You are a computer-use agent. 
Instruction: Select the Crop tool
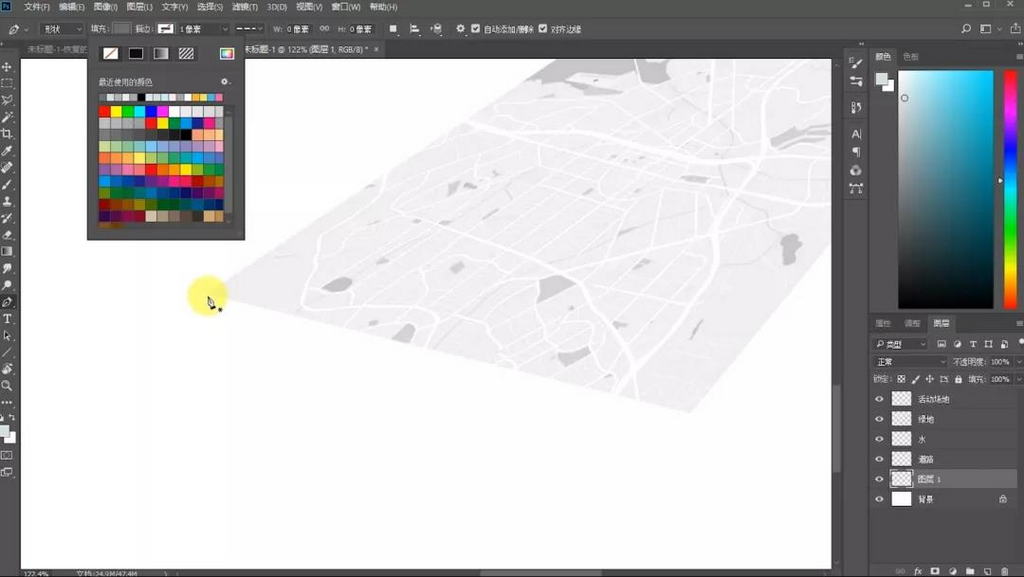pos(7,134)
